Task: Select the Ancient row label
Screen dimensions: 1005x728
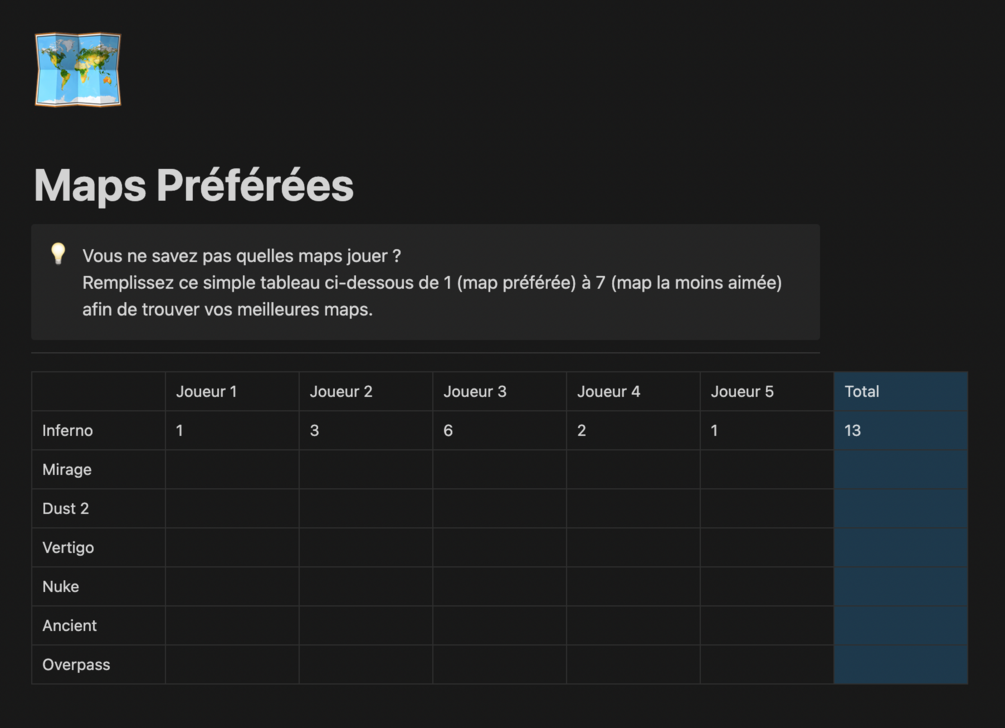Action: (99, 626)
